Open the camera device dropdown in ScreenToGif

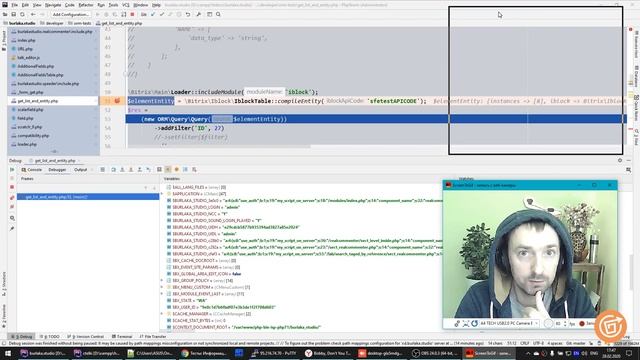tap(509, 323)
